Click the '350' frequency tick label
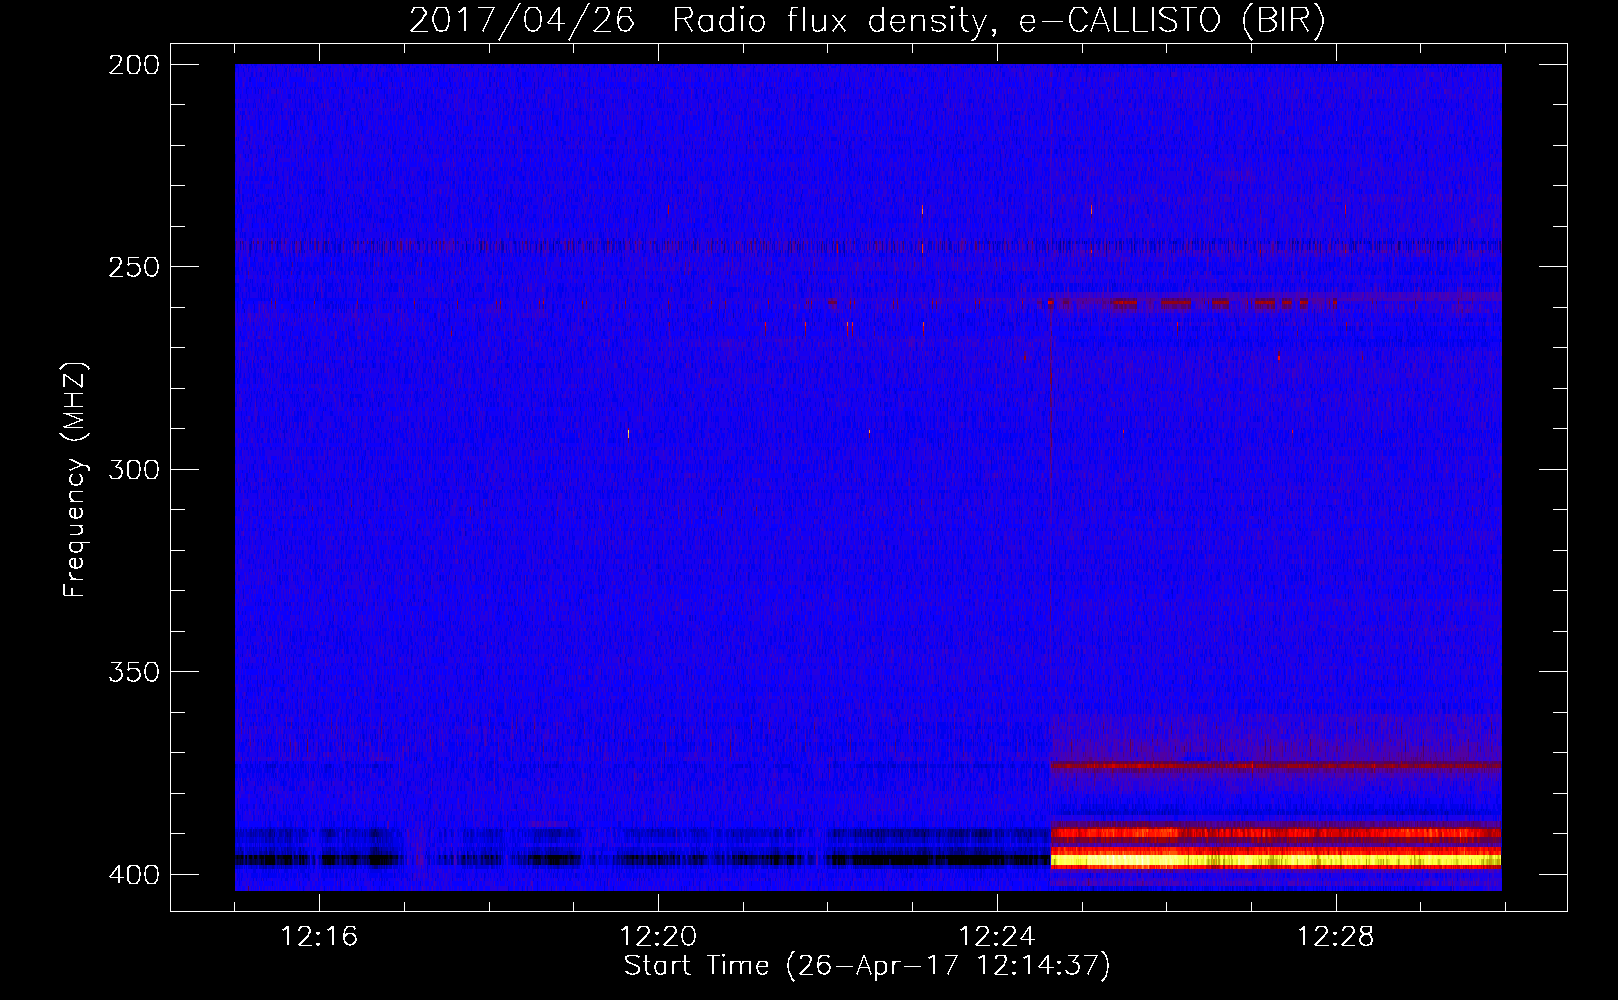Image resolution: width=1618 pixels, height=1000 pixels. [x=134, y=672]
